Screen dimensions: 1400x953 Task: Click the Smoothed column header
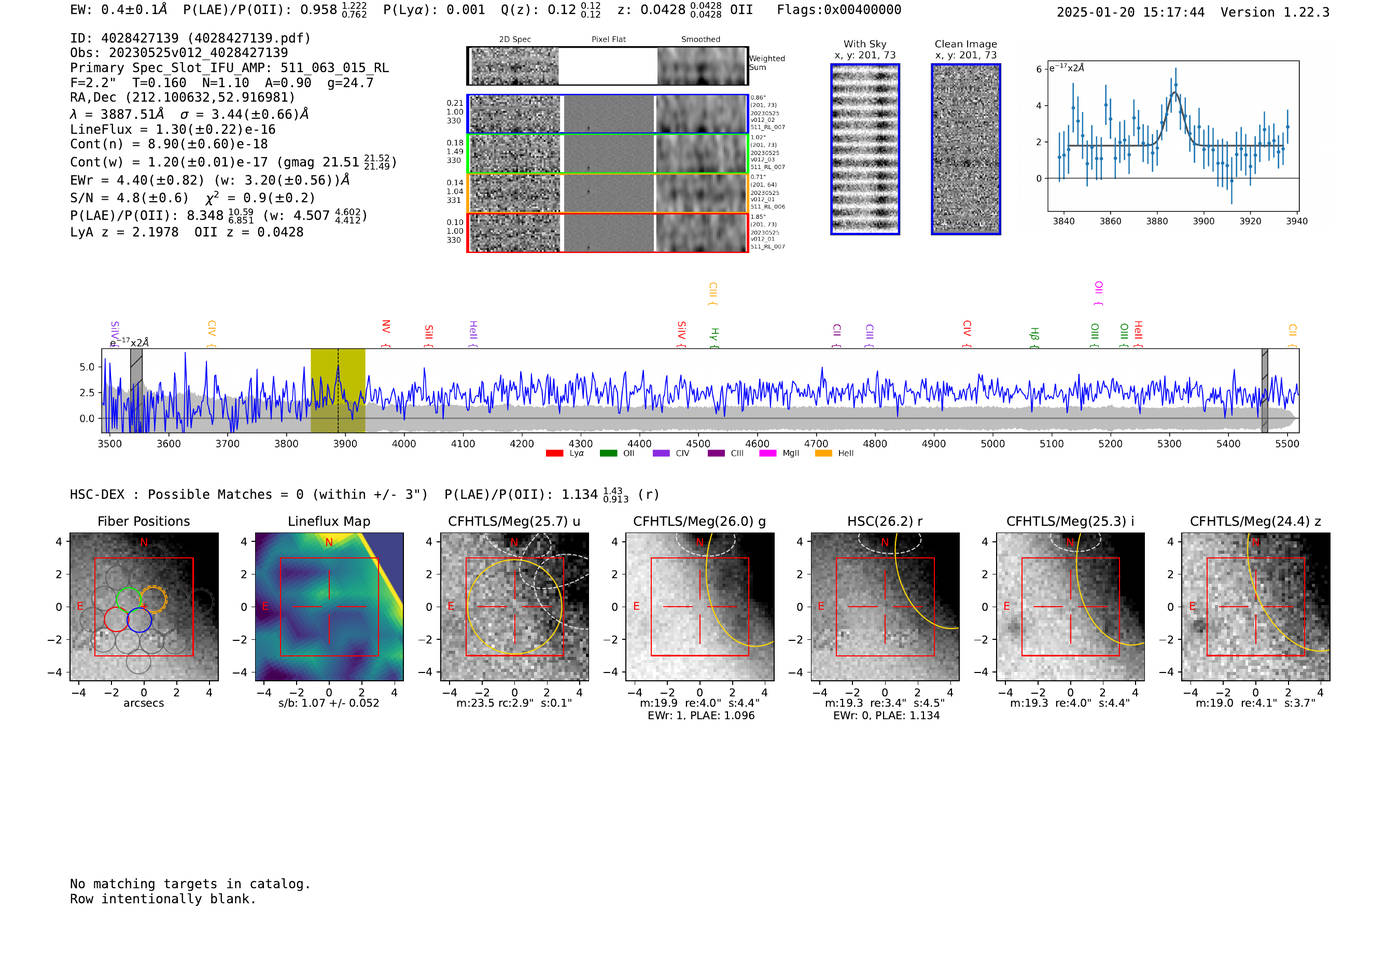coord(701,40)
